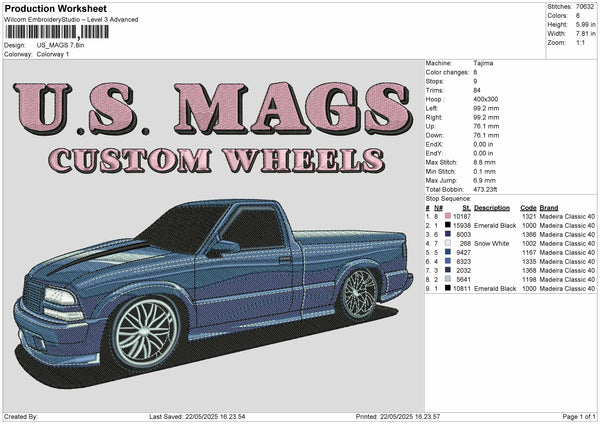This screenshot has height=424, width=600.
Task: Select the 'Snow White' description text
Action: click(x=491, y=243)
